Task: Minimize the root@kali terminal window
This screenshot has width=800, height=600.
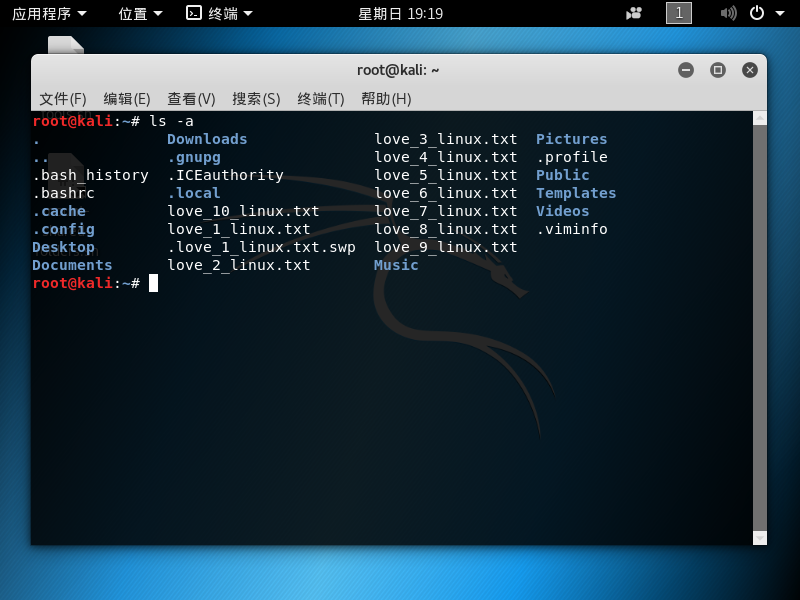Action: pos(686,70)
